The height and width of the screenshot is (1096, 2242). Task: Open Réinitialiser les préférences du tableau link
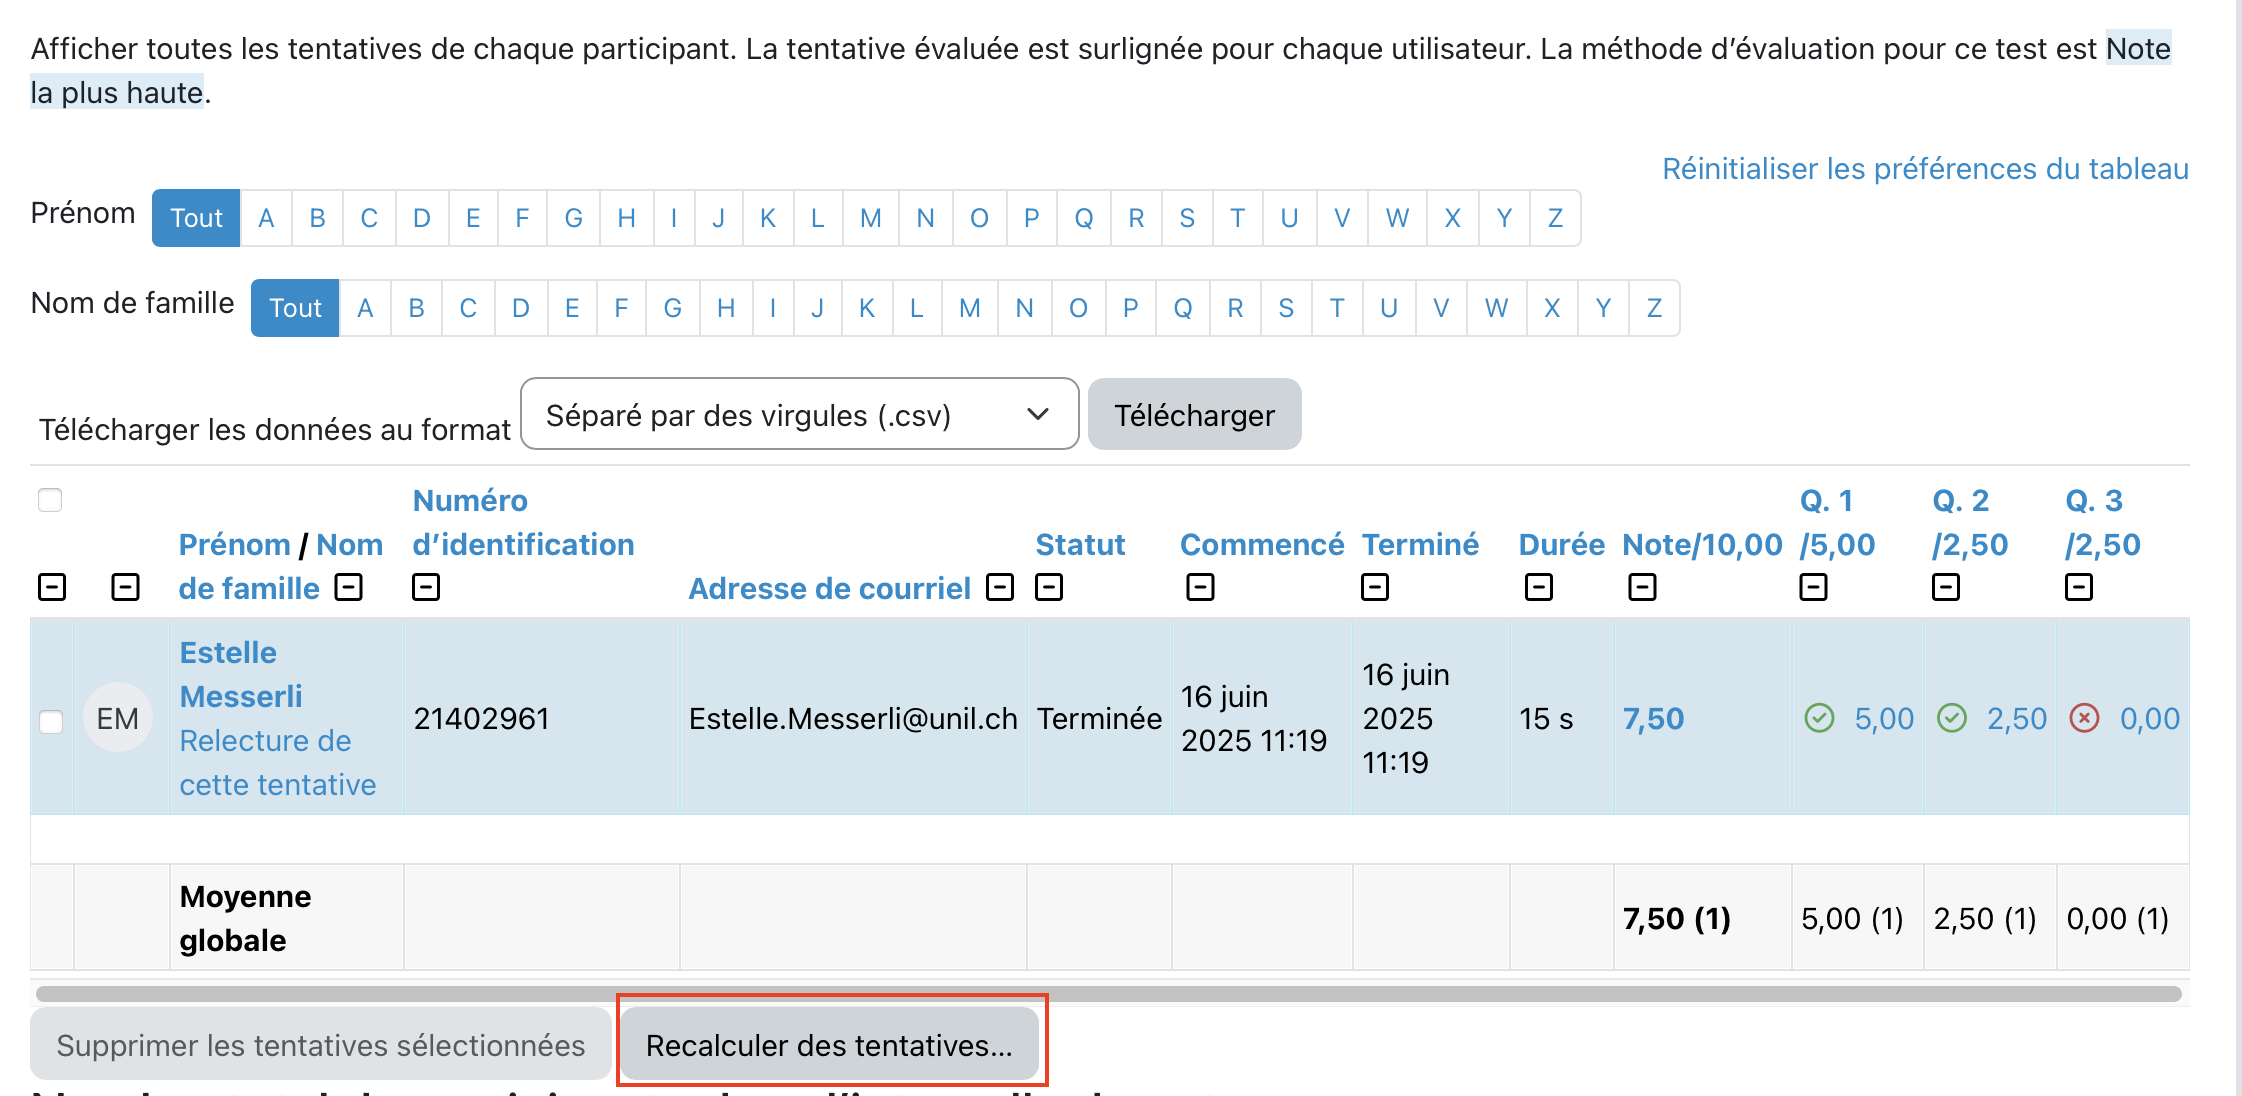click(x=1925, y=168)
